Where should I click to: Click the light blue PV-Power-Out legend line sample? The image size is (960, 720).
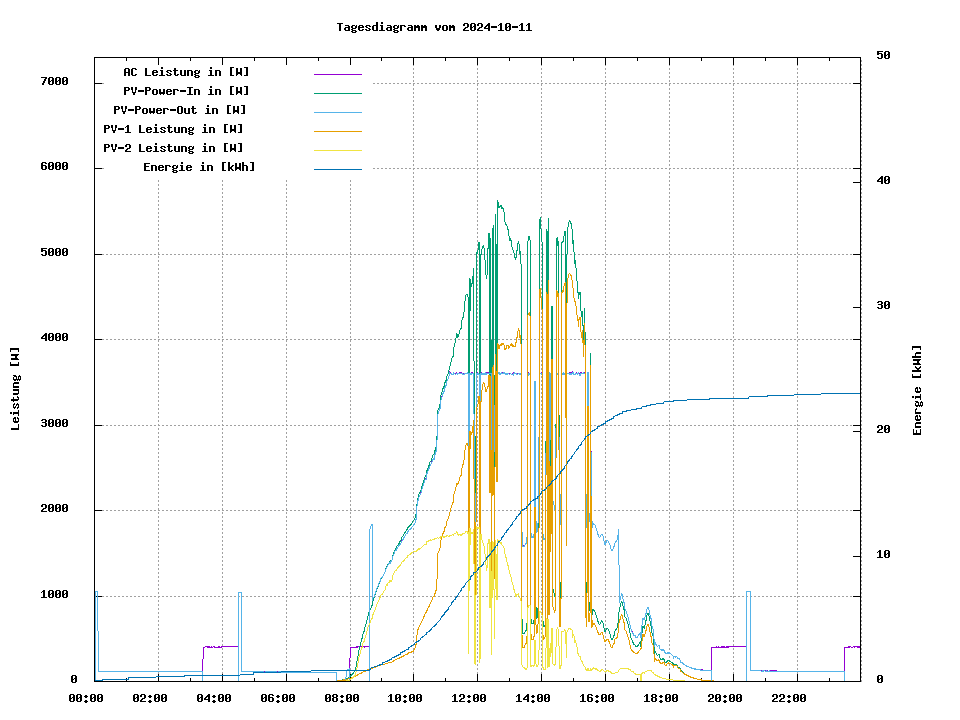[x=337, y=111]
